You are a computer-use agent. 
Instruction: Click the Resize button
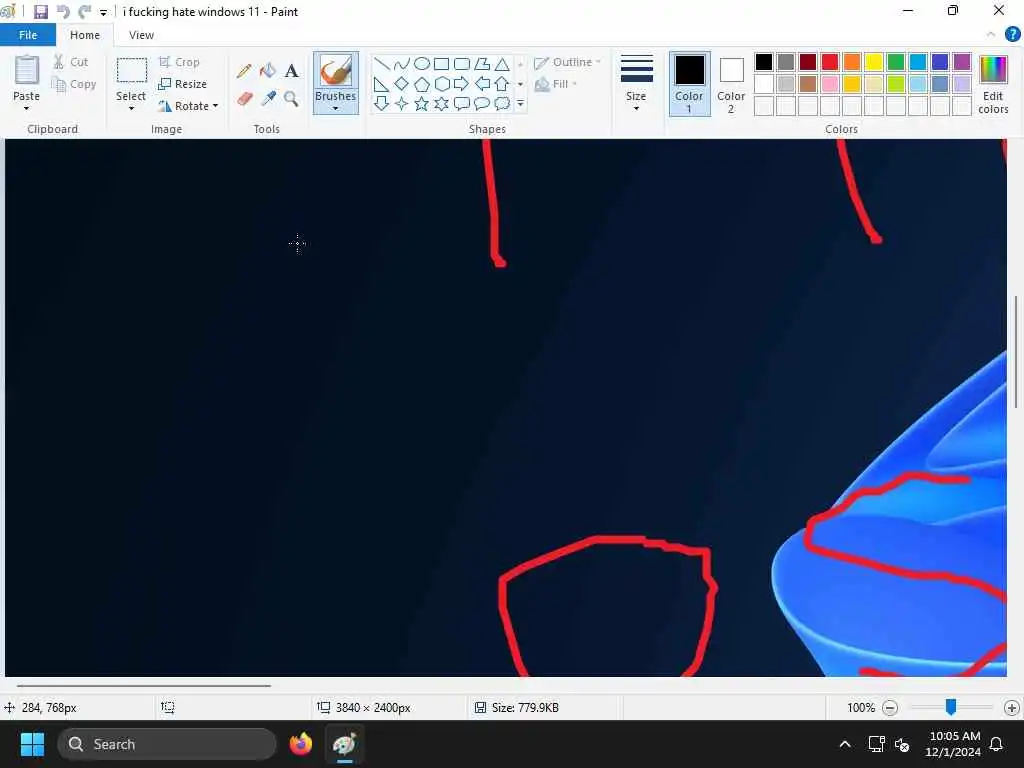[x=182, y=84]
